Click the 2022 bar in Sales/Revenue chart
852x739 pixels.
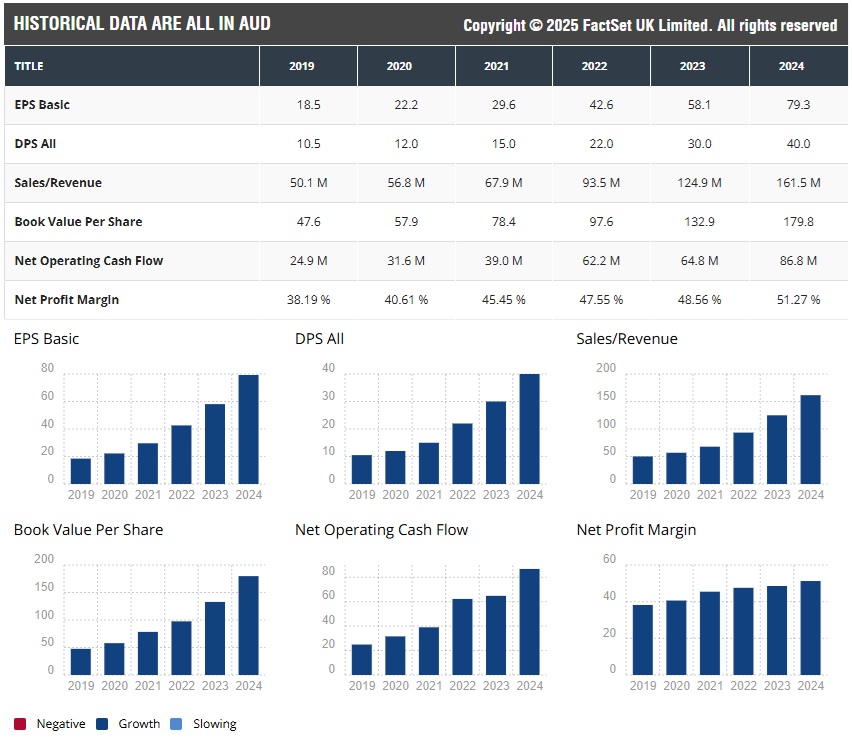click(x=743, y=458)
